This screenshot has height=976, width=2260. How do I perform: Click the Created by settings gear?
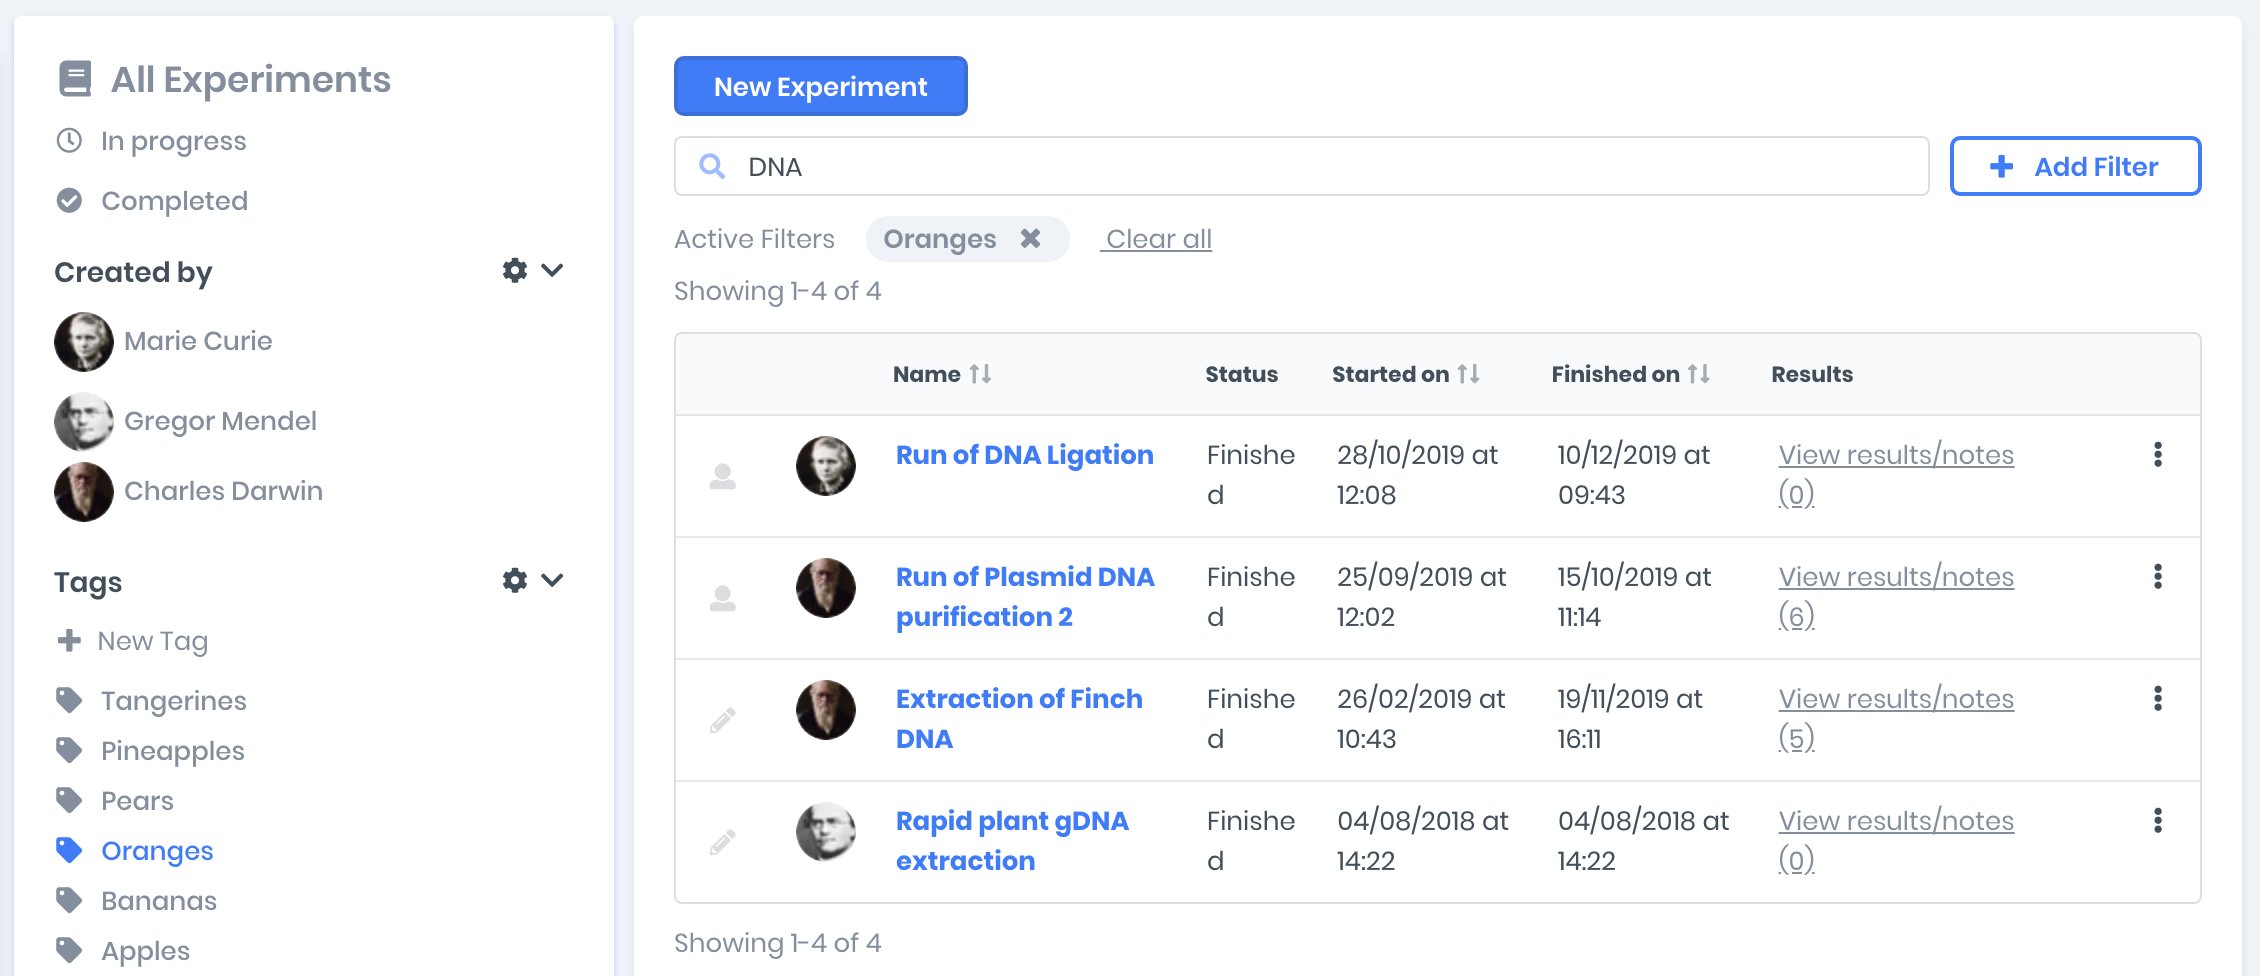pos(514,271)
